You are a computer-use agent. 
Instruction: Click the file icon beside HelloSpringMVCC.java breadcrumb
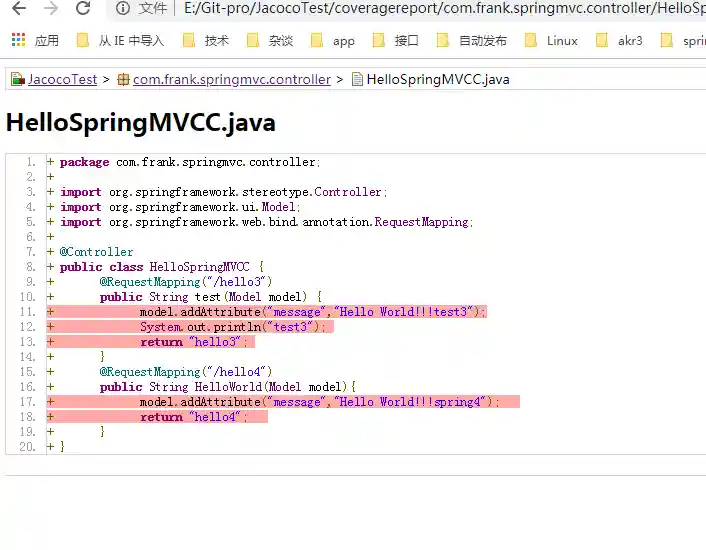357,79
